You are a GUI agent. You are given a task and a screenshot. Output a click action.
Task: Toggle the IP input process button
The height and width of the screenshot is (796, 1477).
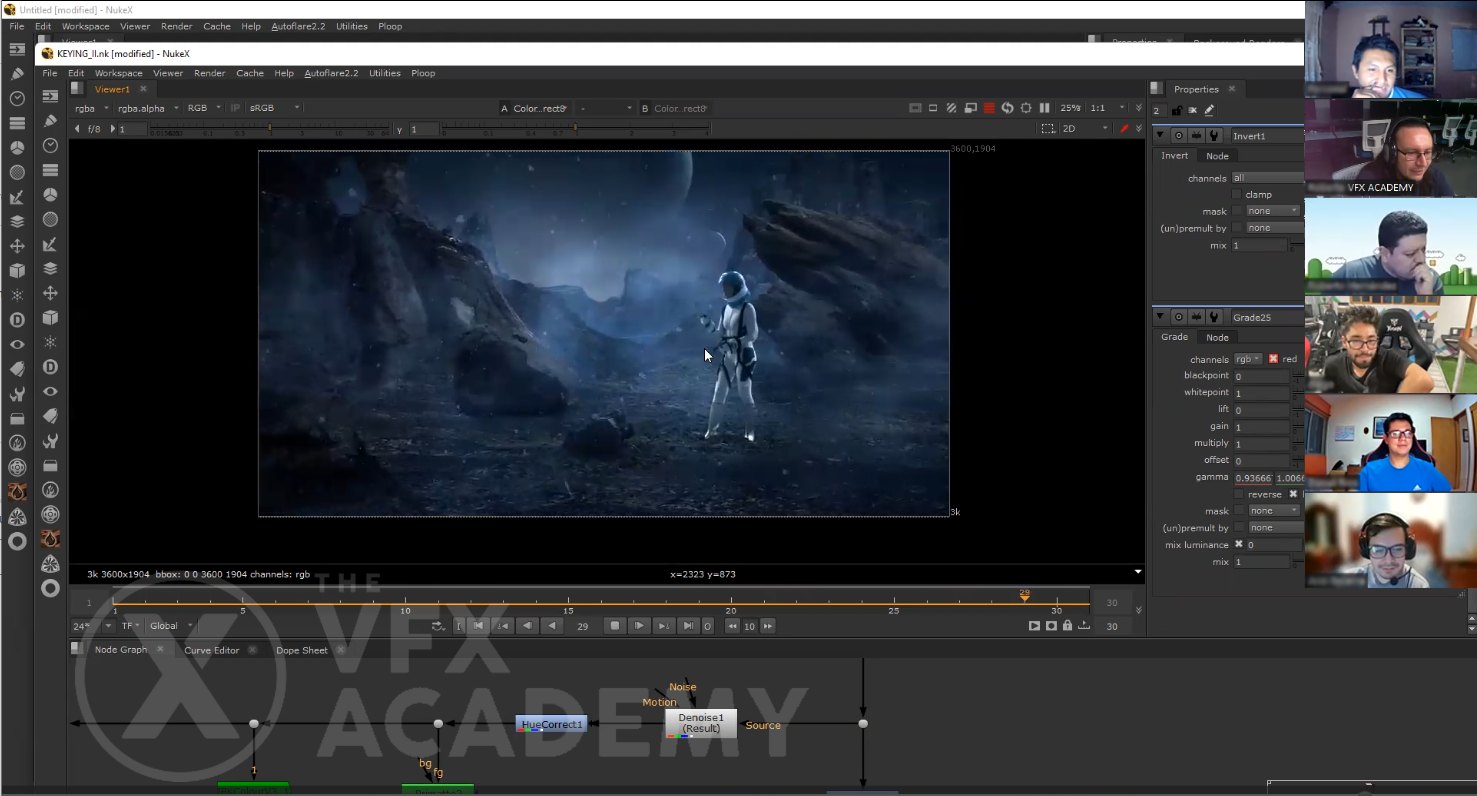[235, 108]
